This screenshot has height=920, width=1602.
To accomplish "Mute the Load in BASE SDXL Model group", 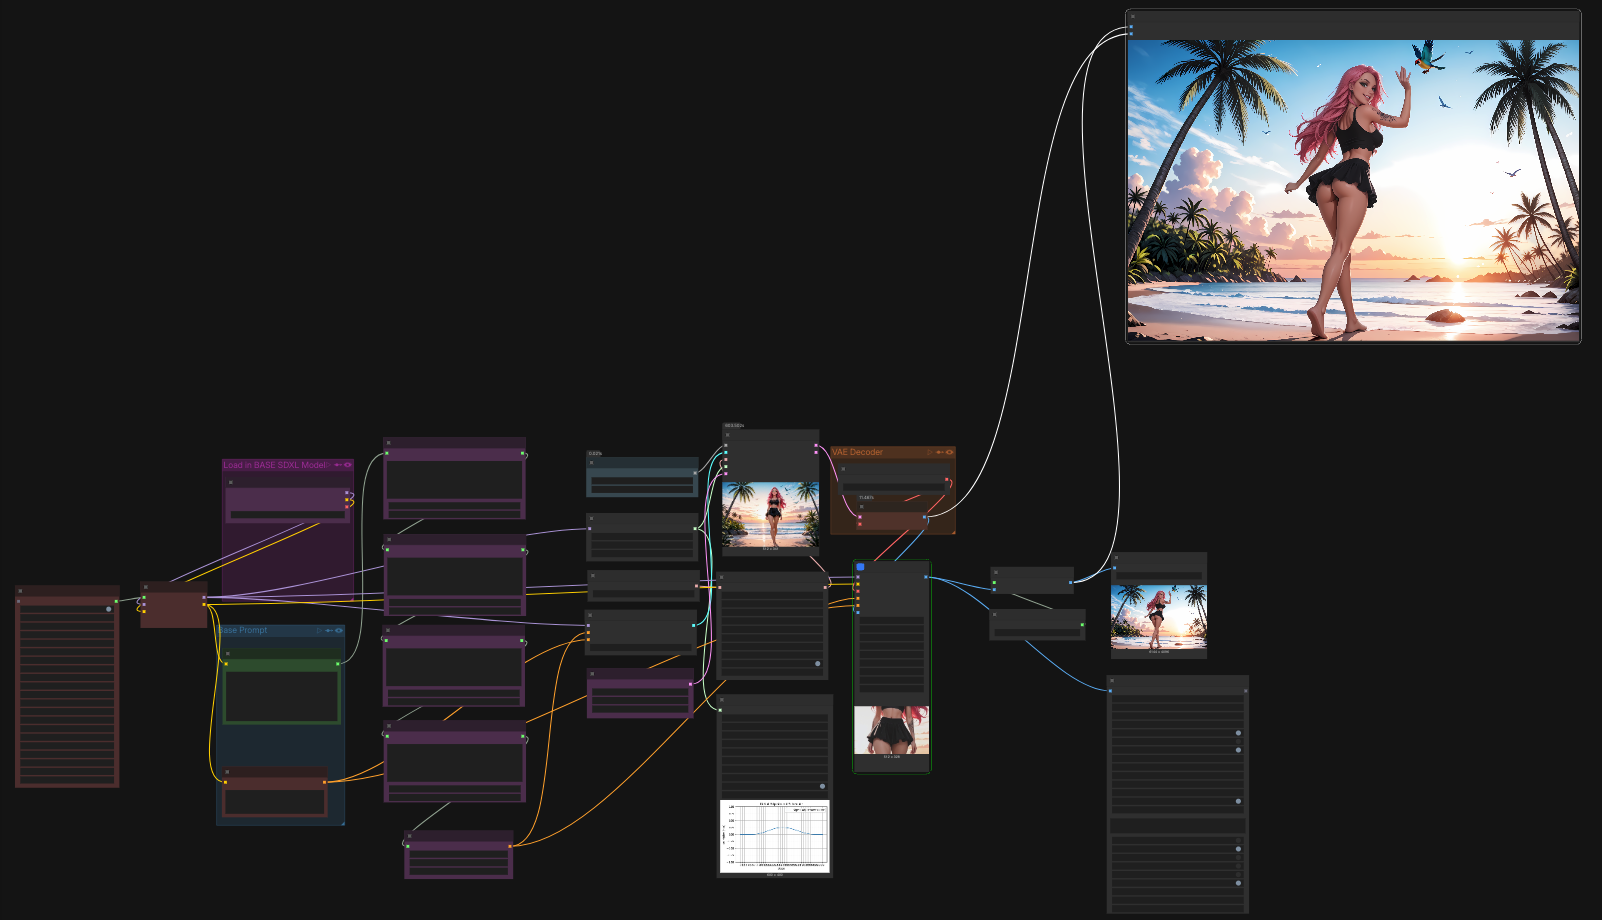I will pos(348,465).
